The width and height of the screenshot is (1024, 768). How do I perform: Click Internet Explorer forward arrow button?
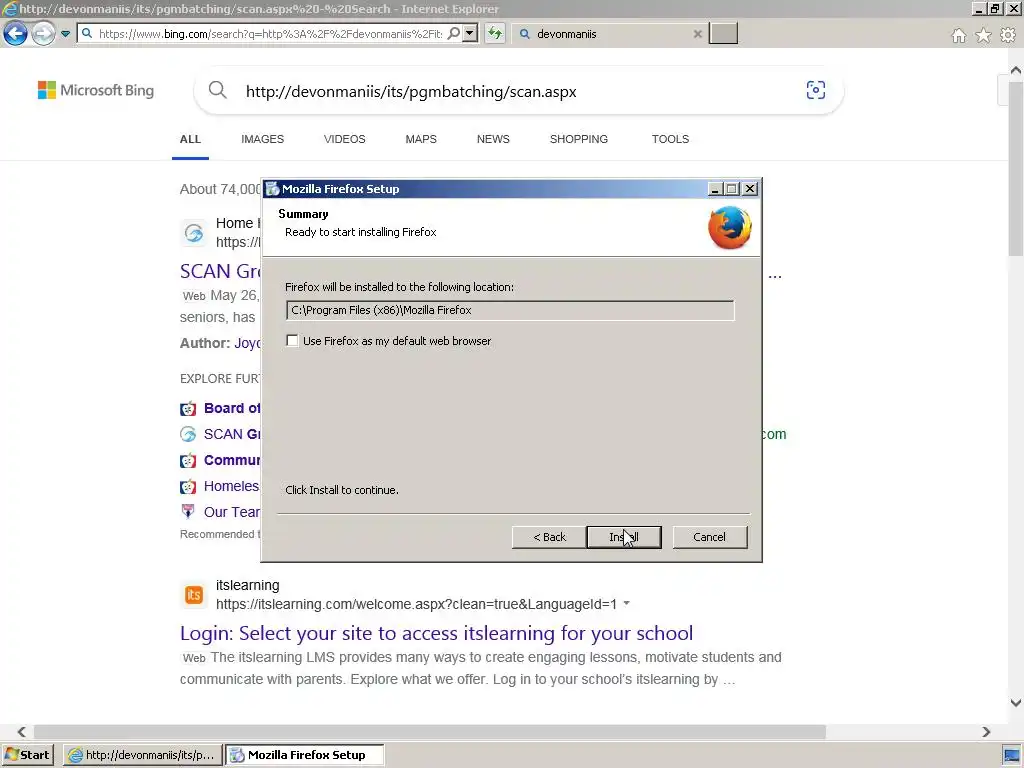click(x=43, y=33)
